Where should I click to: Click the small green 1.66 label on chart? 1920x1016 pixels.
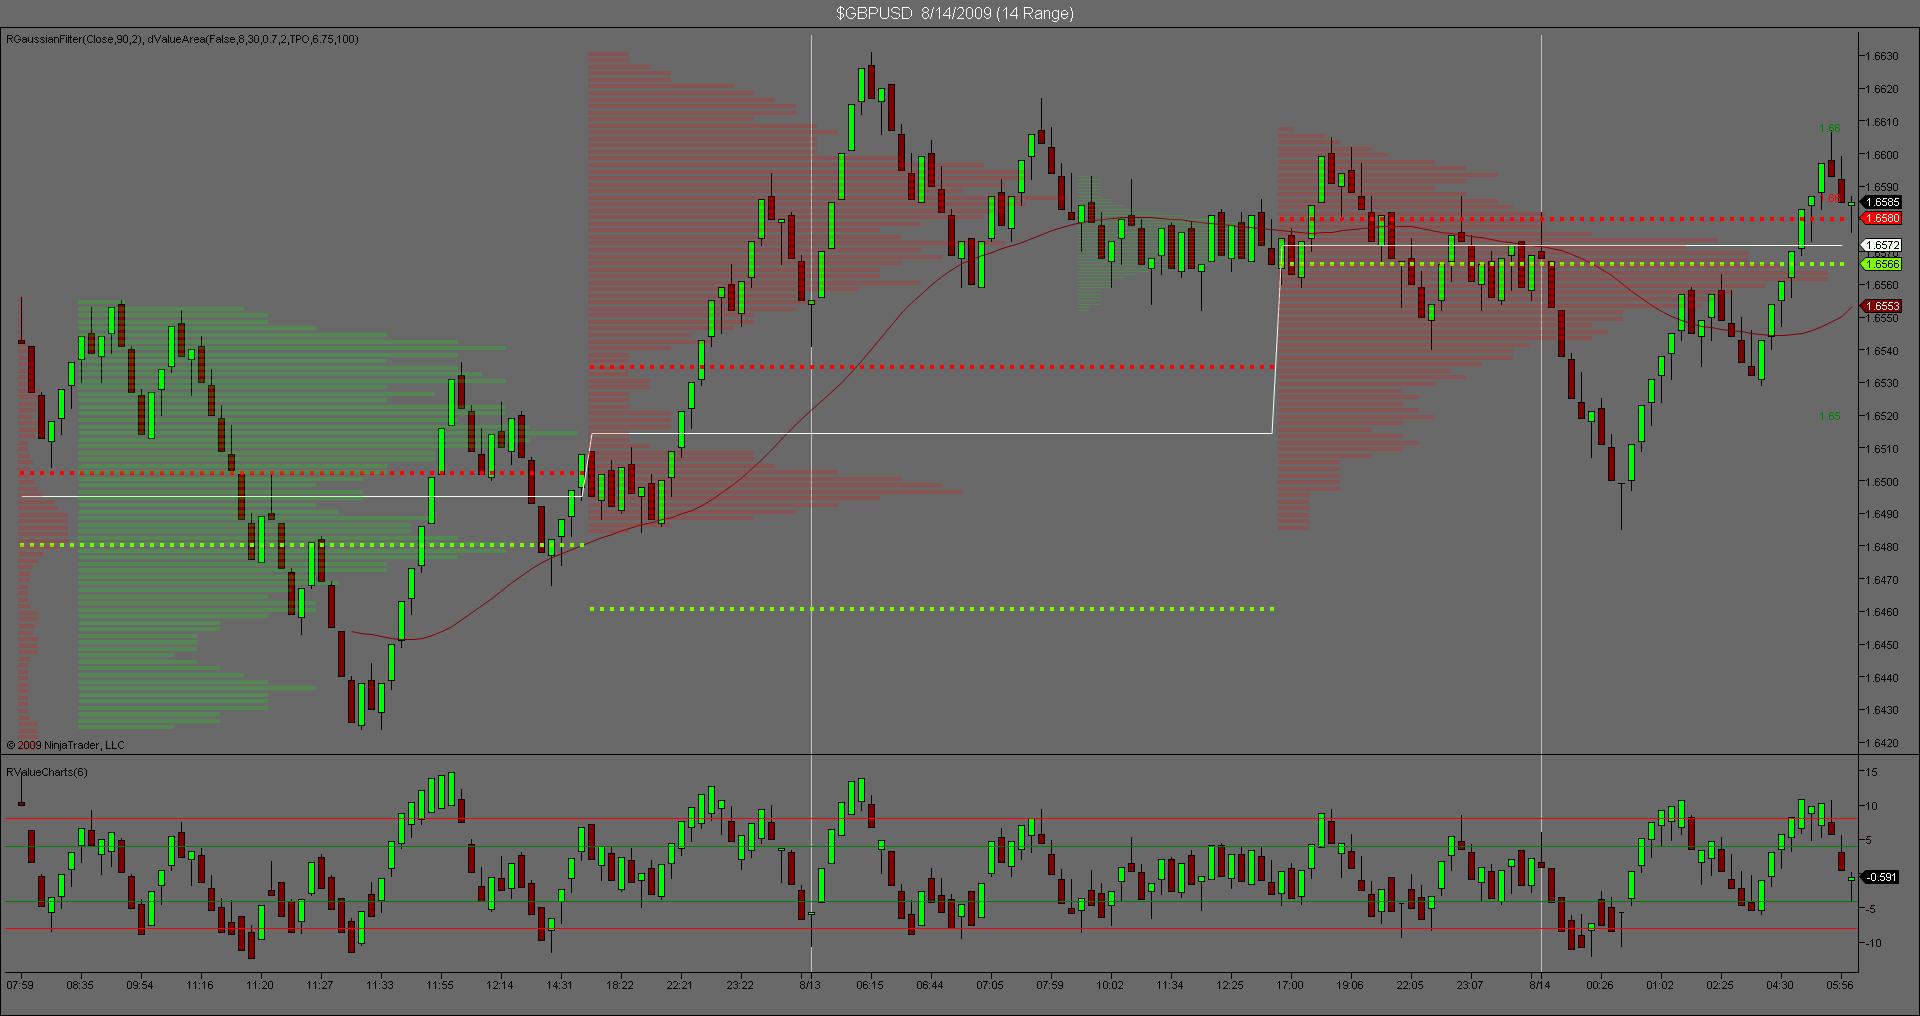coord(1829,128)
